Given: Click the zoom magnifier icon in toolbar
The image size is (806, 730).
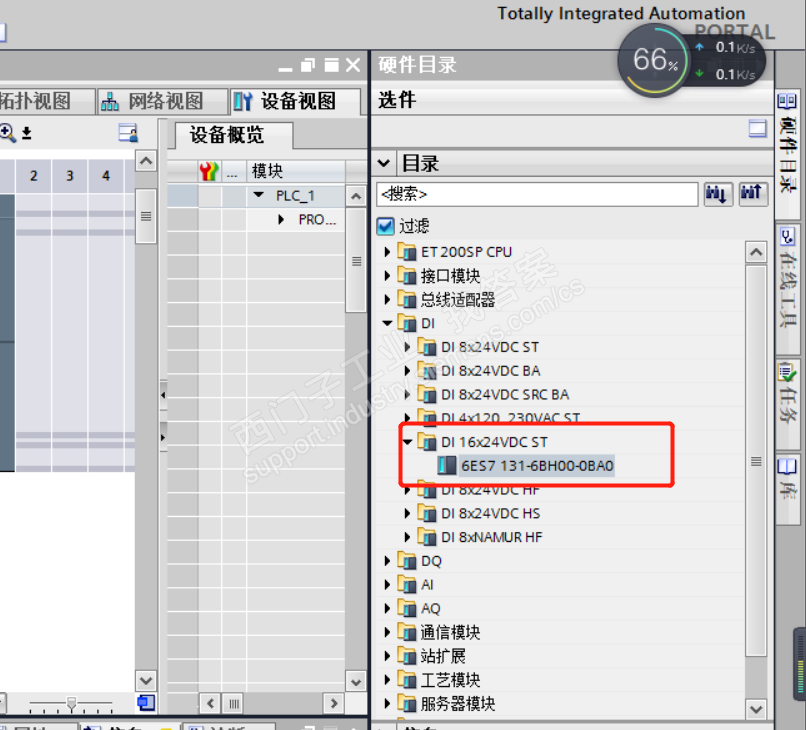Looking at the screenshot, I should (x=7, y=133).
